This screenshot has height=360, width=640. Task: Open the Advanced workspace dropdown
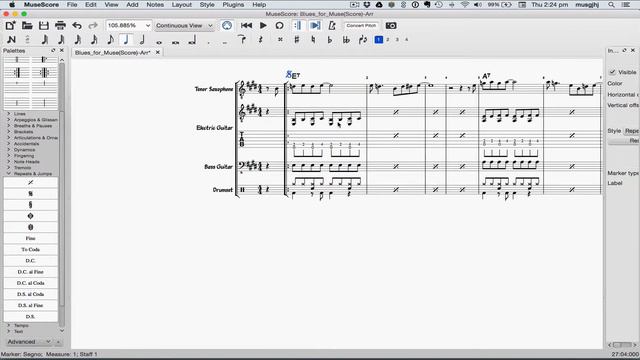29,342
